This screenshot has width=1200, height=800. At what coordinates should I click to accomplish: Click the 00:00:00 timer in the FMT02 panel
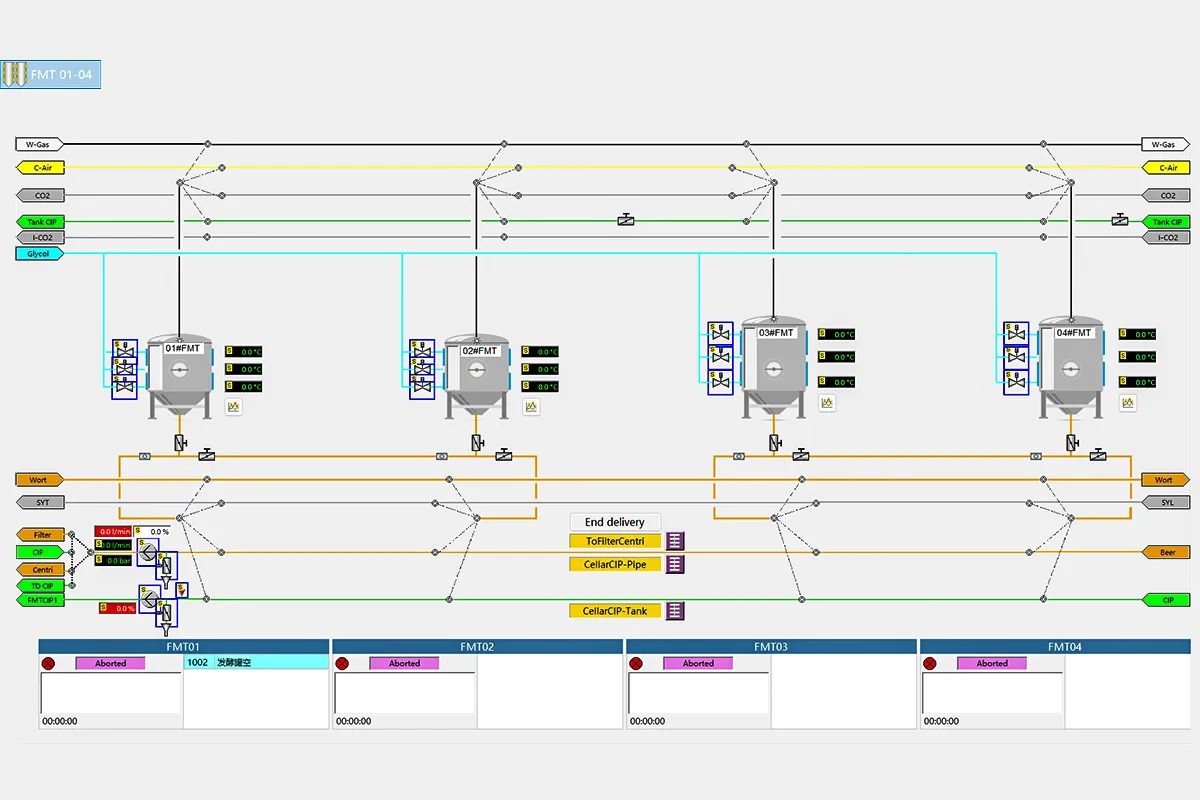pos(353,721)
